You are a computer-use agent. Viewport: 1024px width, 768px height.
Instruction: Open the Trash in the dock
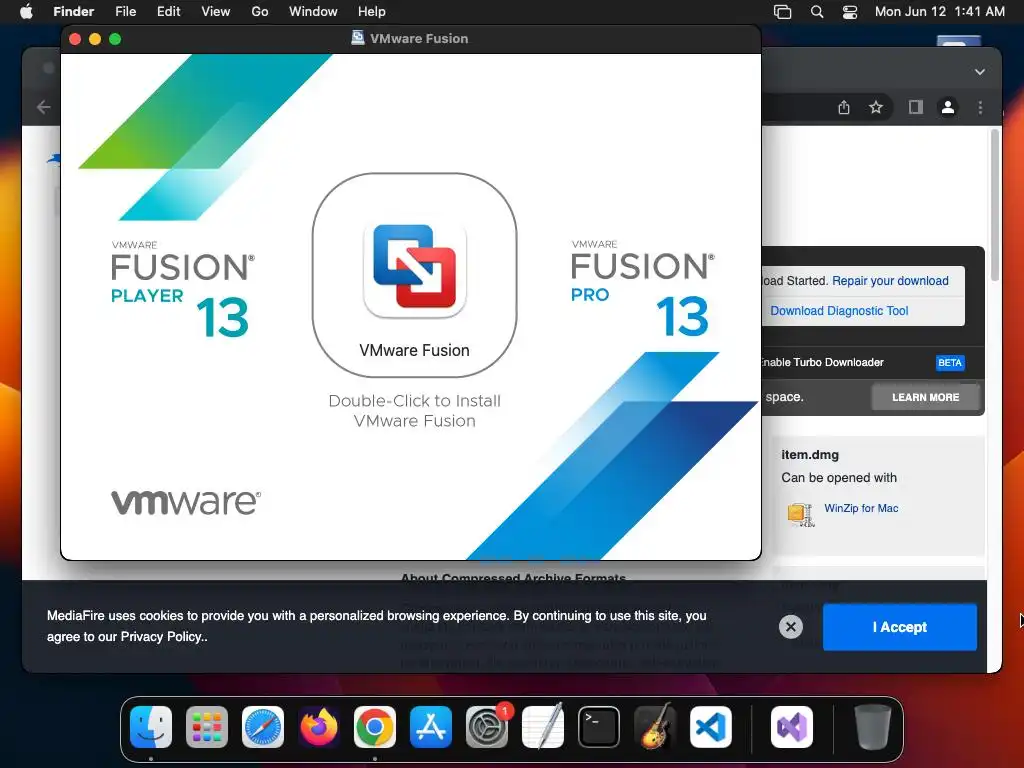coord(872,727)
